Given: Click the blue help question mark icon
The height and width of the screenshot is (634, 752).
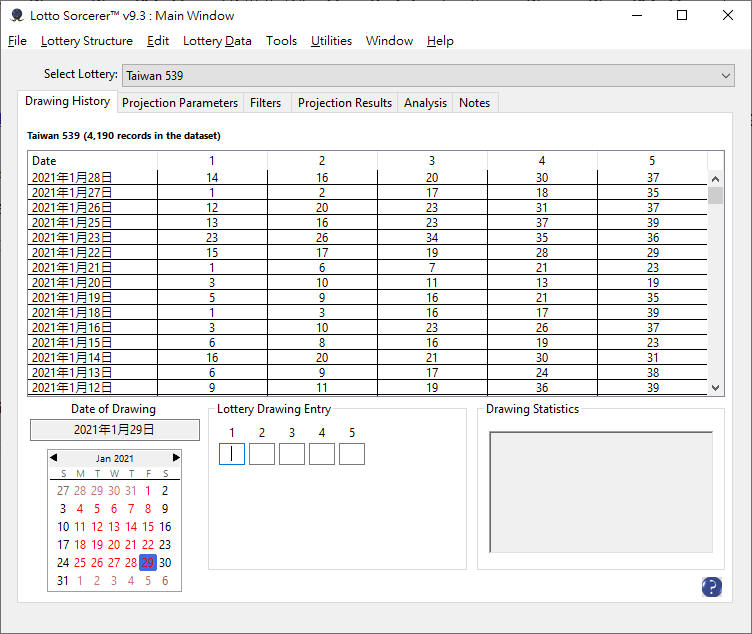Looking at the screenshot, I should (x=711, y=587).
